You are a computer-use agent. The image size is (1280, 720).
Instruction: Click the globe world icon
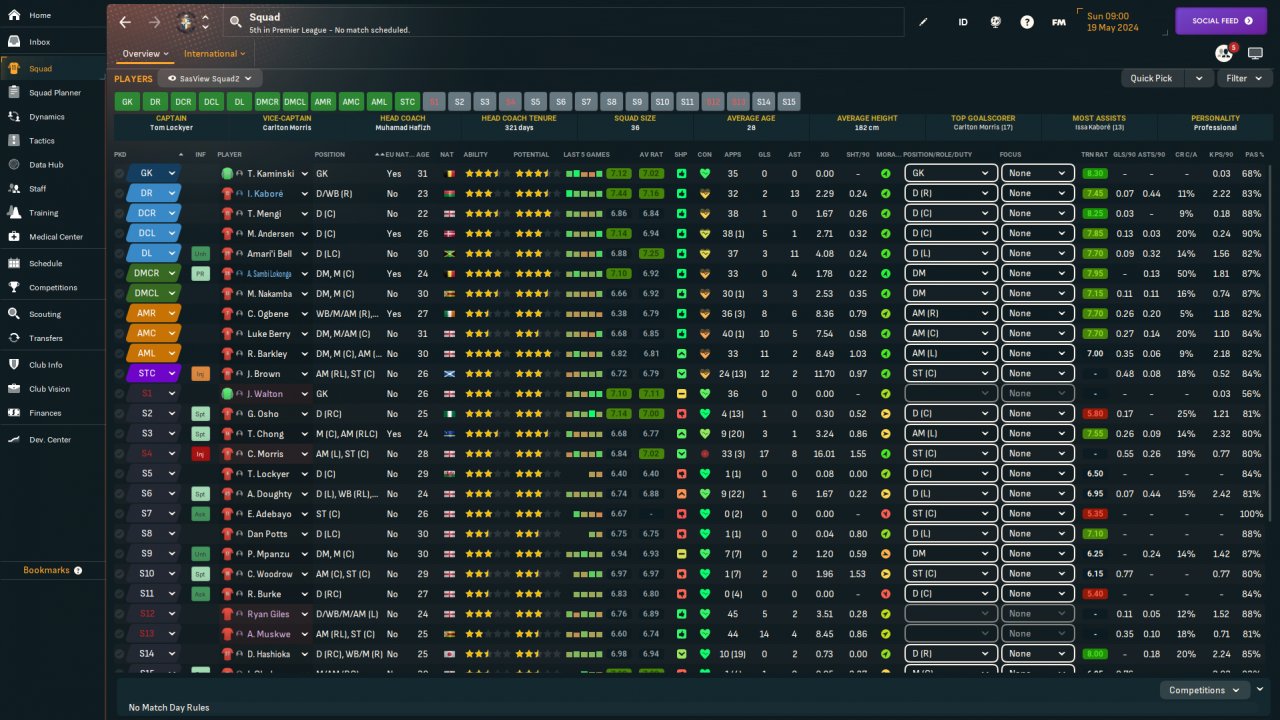[995, 22]
